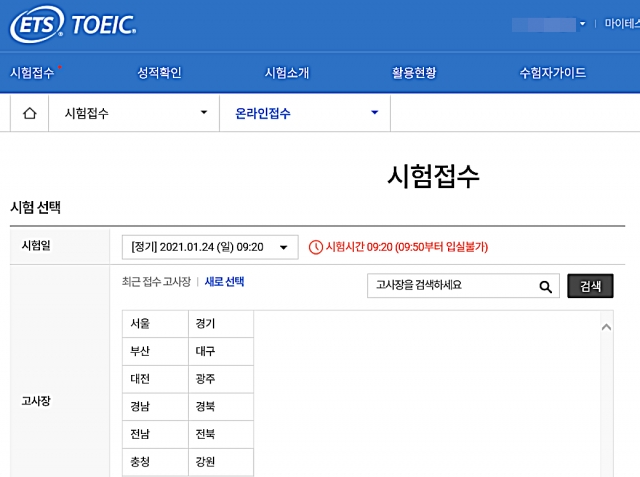Select 서울 region
Viewport: 640px width, 477px height.
(155, 324)
